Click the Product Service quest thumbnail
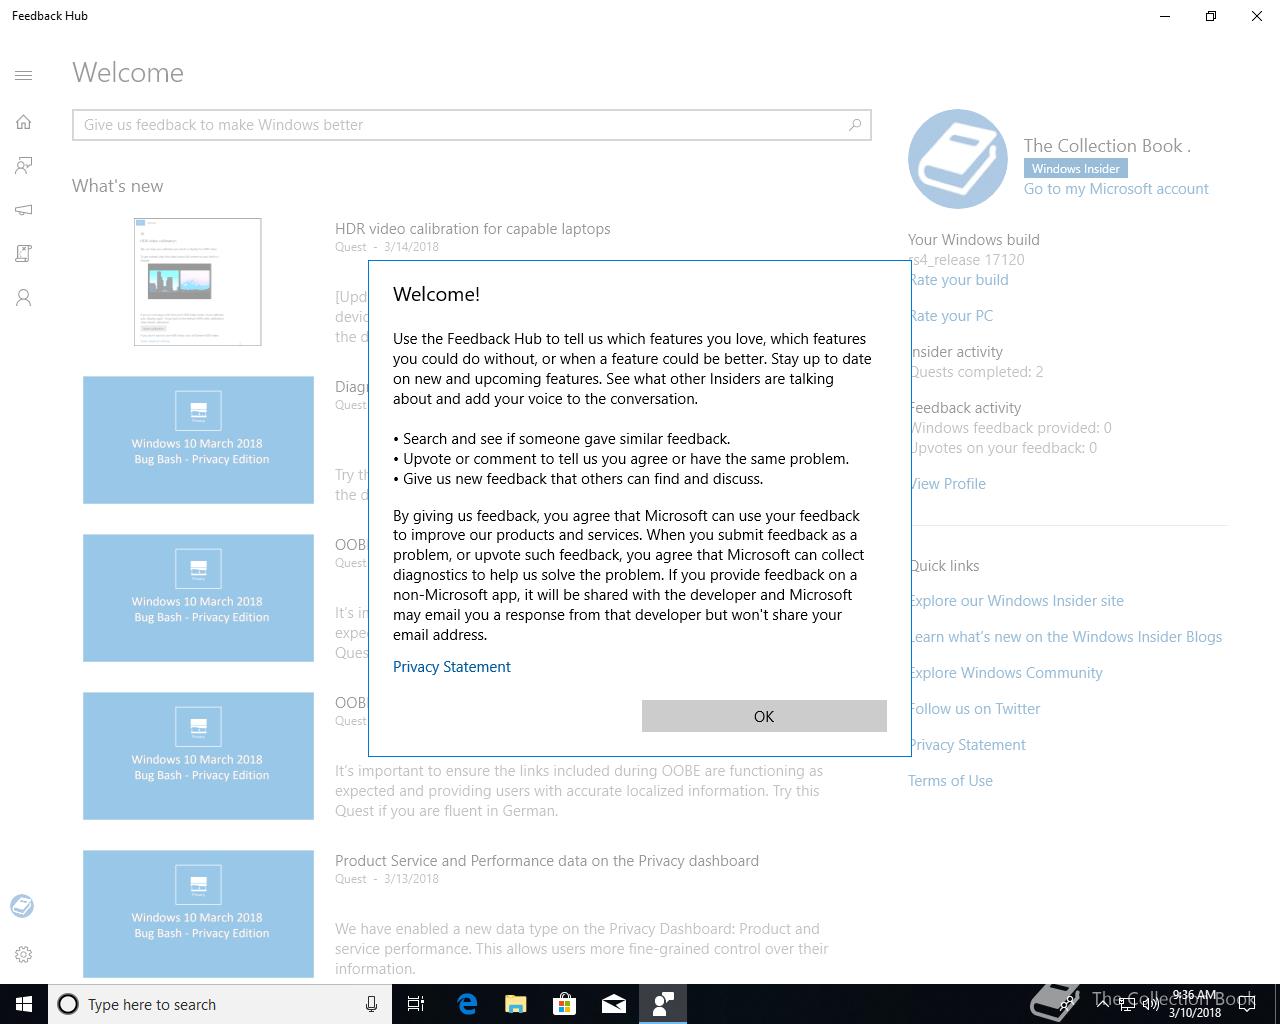1280x1024 pixels. [198, 914]
